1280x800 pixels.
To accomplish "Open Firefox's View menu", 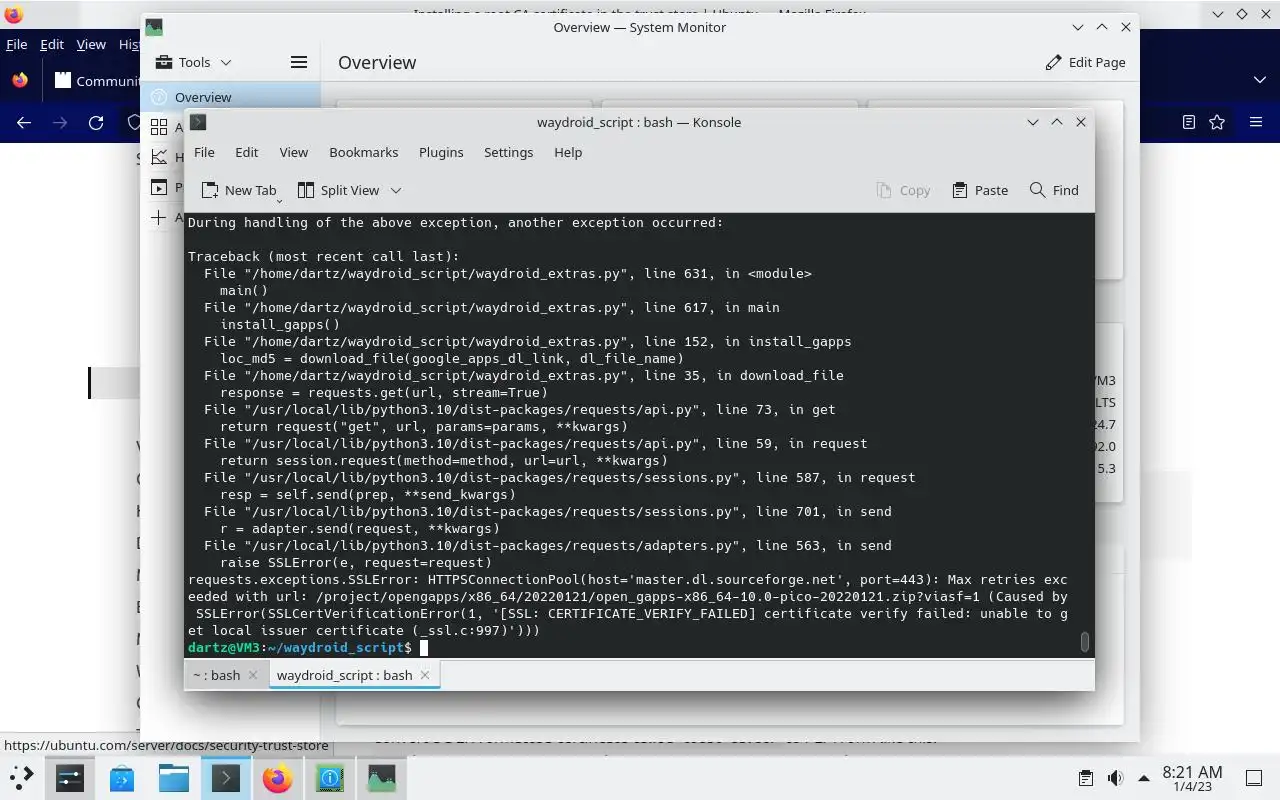I will pyautogui.click(x=91, y=44).
